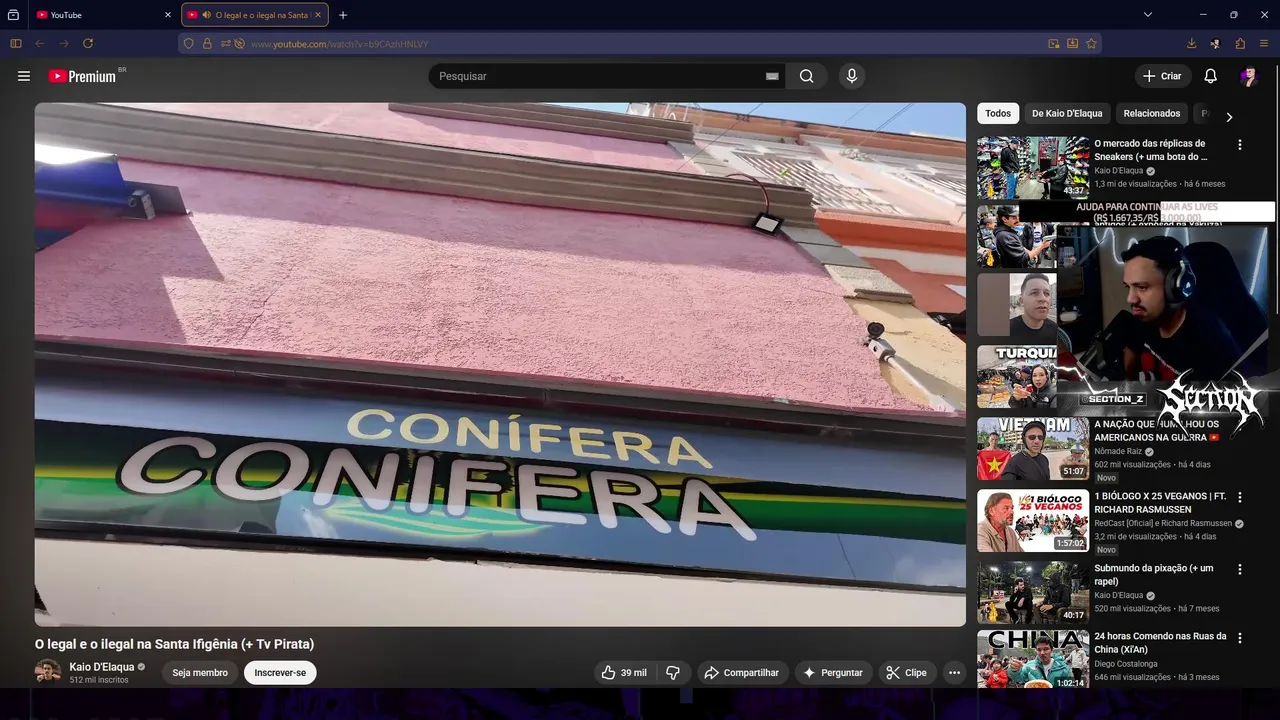
Task: Subscribe with Inscrever-se button
Action: click(280, 673)
